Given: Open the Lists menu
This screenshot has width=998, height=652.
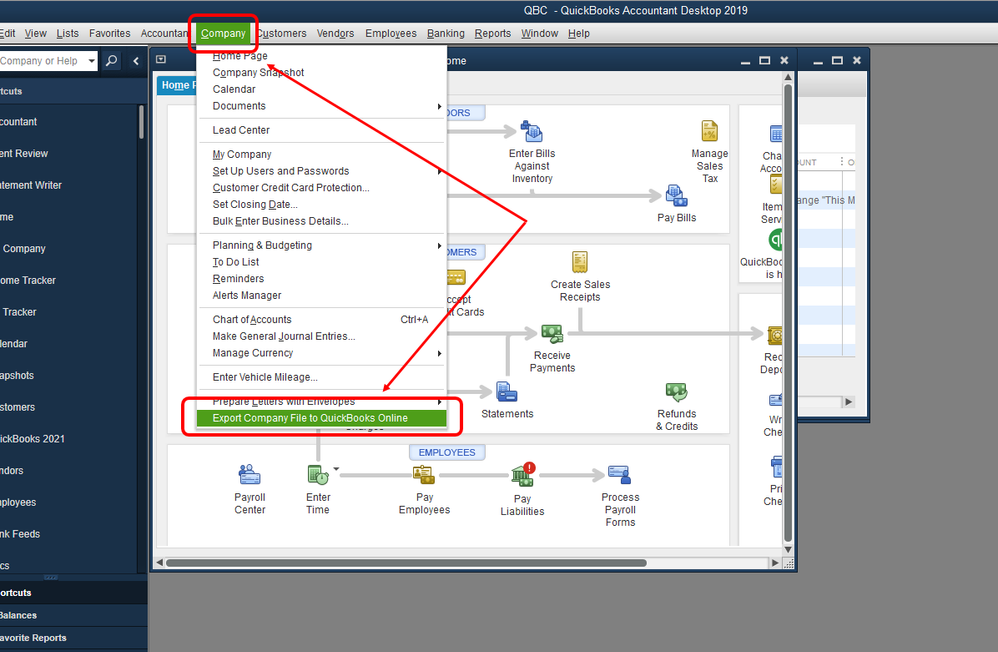Looking at the screenshot, I should click(x=67, y=33).
